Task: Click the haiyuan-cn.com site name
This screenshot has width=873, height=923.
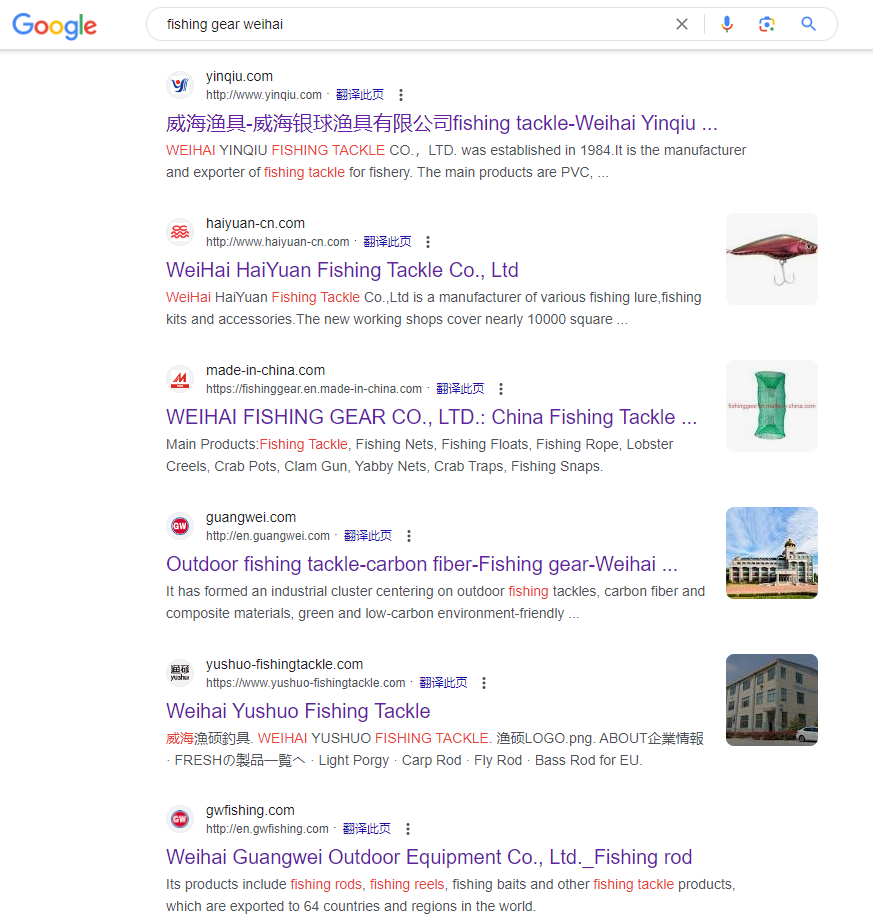Action: [255, 224]
